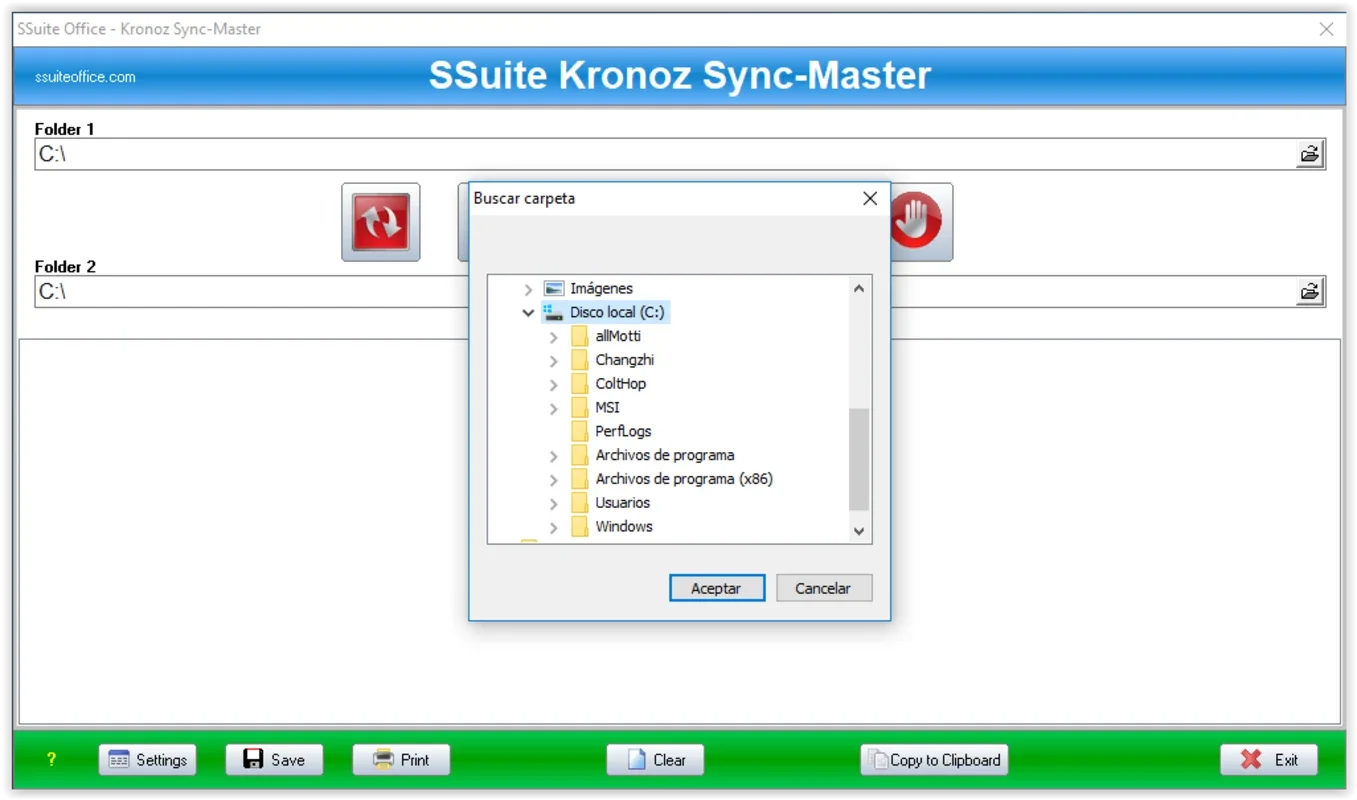The height and width of the screenshot is (800, 1357).
Task: Click the folder tree scrollbar up arrow
Action: pos(859,288)
